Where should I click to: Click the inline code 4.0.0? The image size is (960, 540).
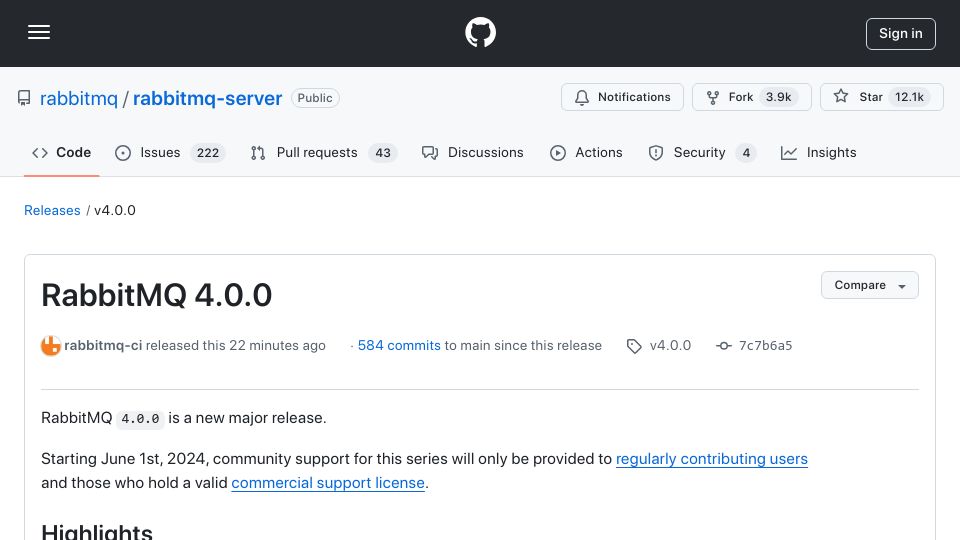(x=140, y=419)
